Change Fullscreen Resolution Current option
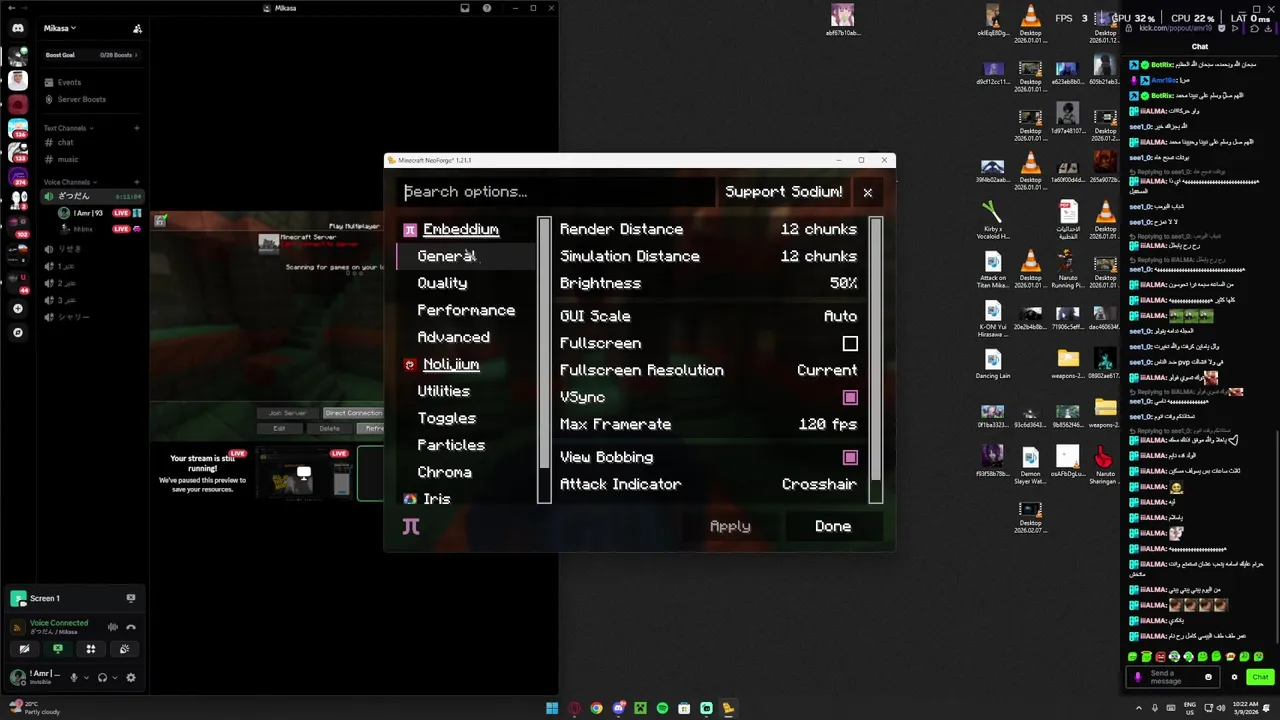This screenshot has width=1280, height=720. (x=708, y=370)
